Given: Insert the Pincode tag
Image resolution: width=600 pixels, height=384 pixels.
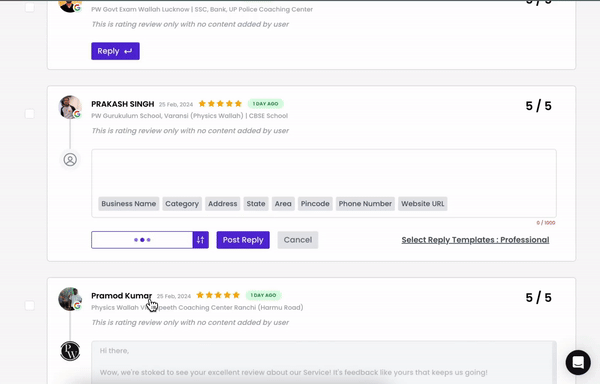Looking at the screenshot, I should tap(315, 204).
